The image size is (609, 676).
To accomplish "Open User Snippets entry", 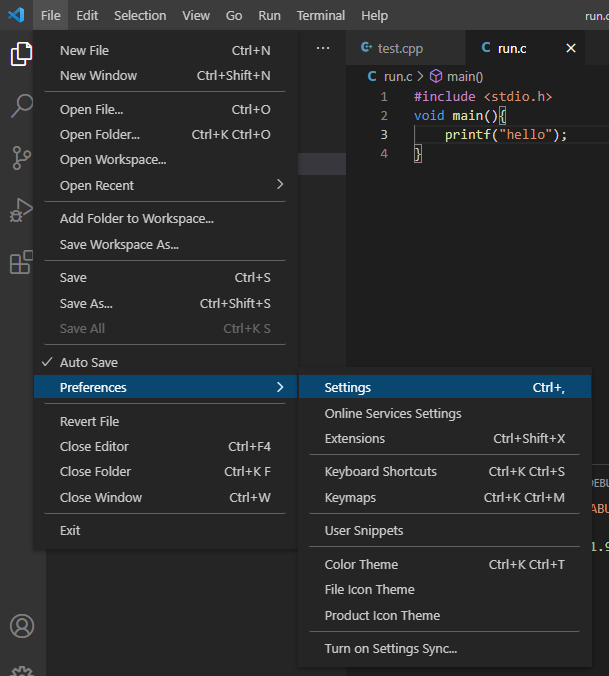I will [444, 530].
